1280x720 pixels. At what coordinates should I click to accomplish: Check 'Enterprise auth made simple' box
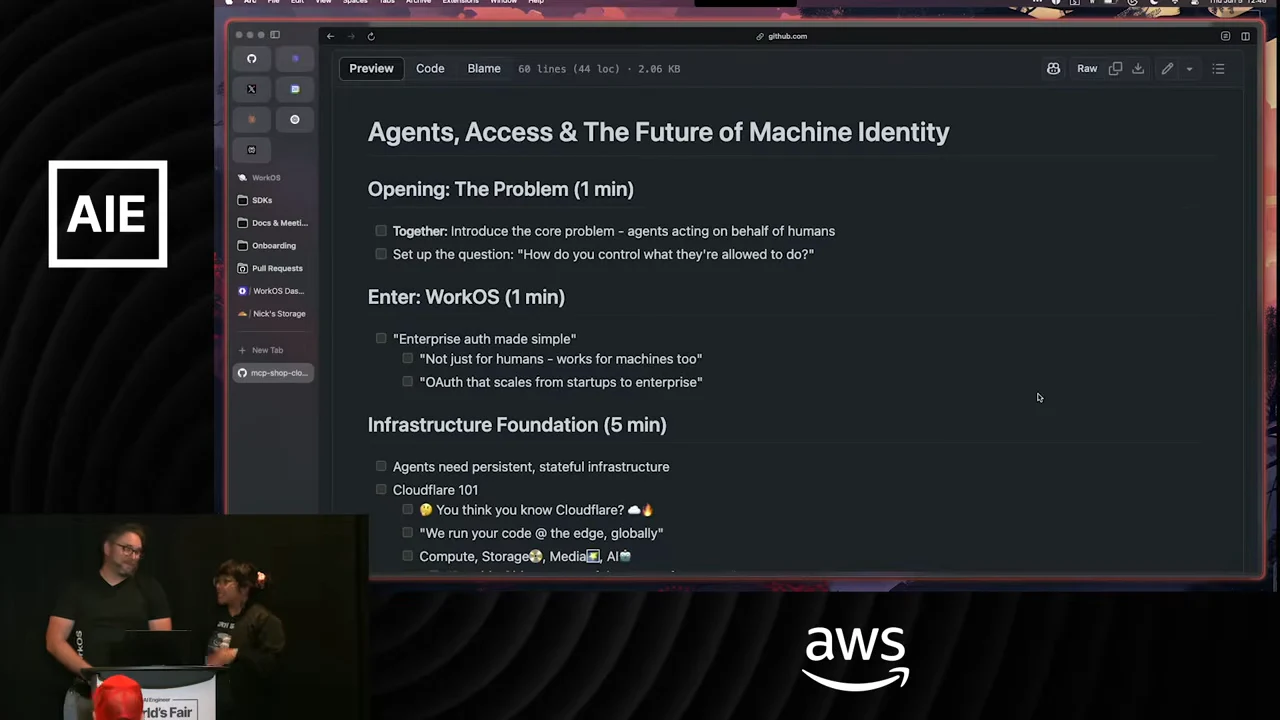[x=381, y=339]
